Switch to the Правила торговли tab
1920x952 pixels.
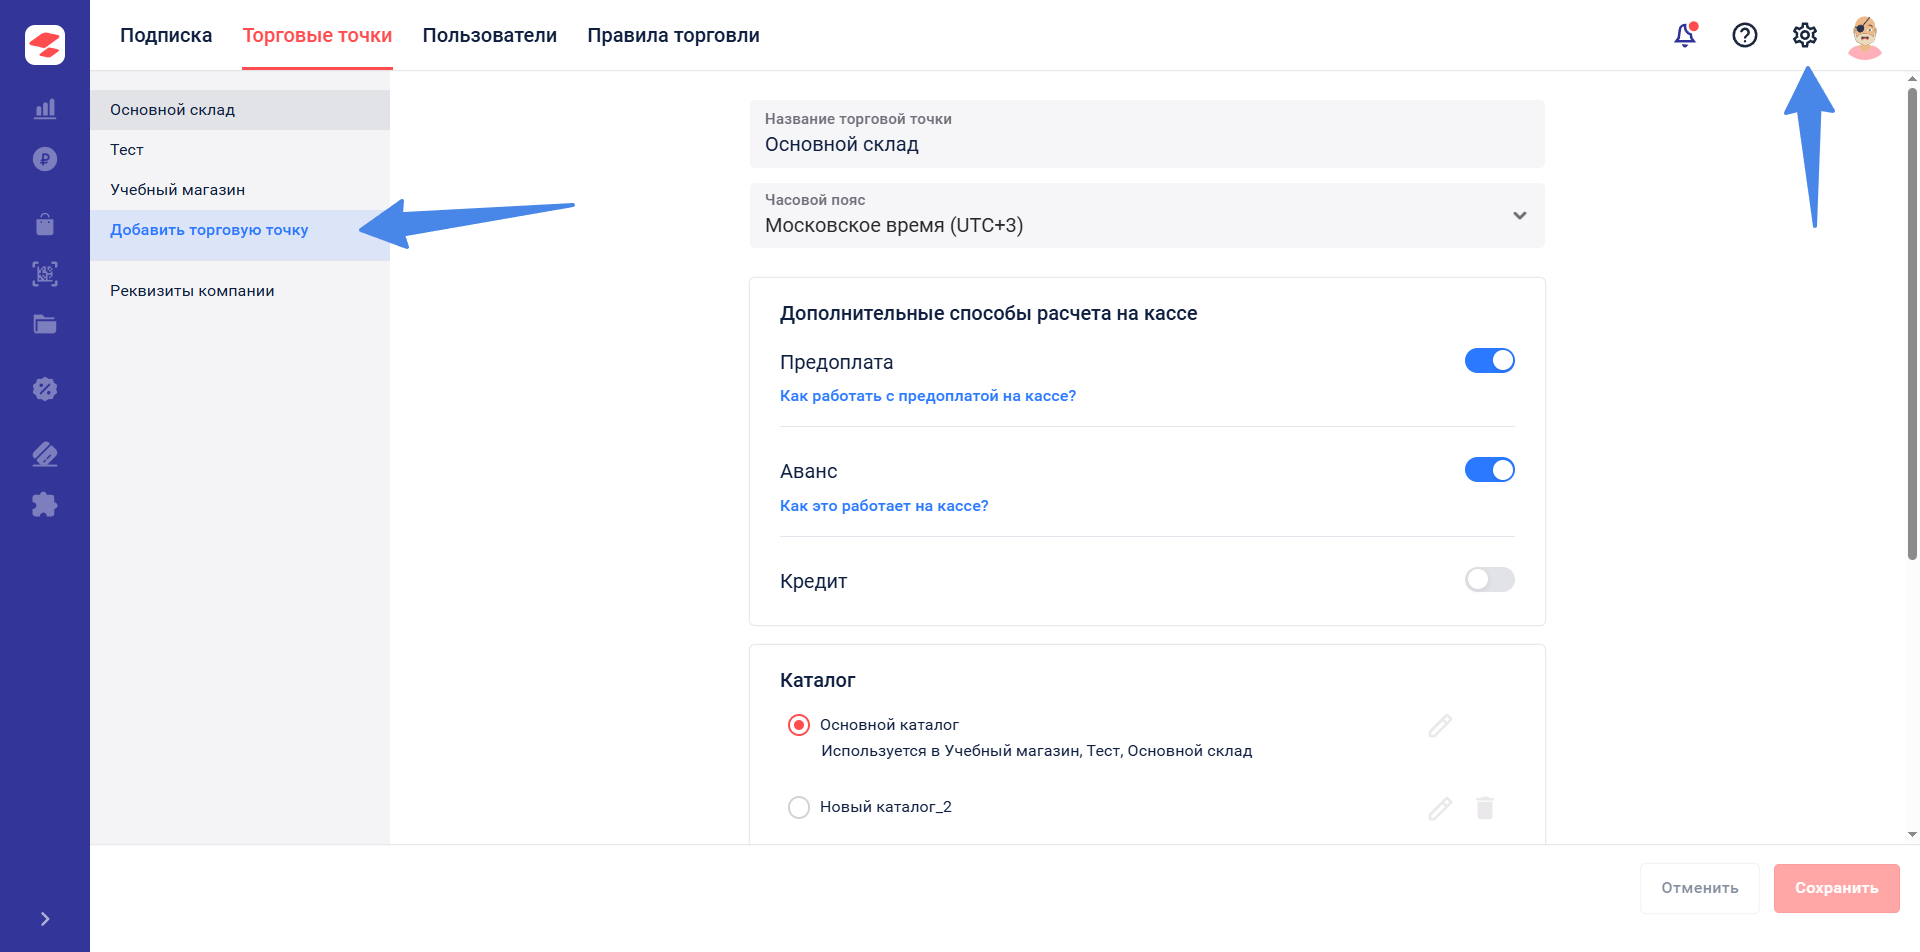pos(673,35)
